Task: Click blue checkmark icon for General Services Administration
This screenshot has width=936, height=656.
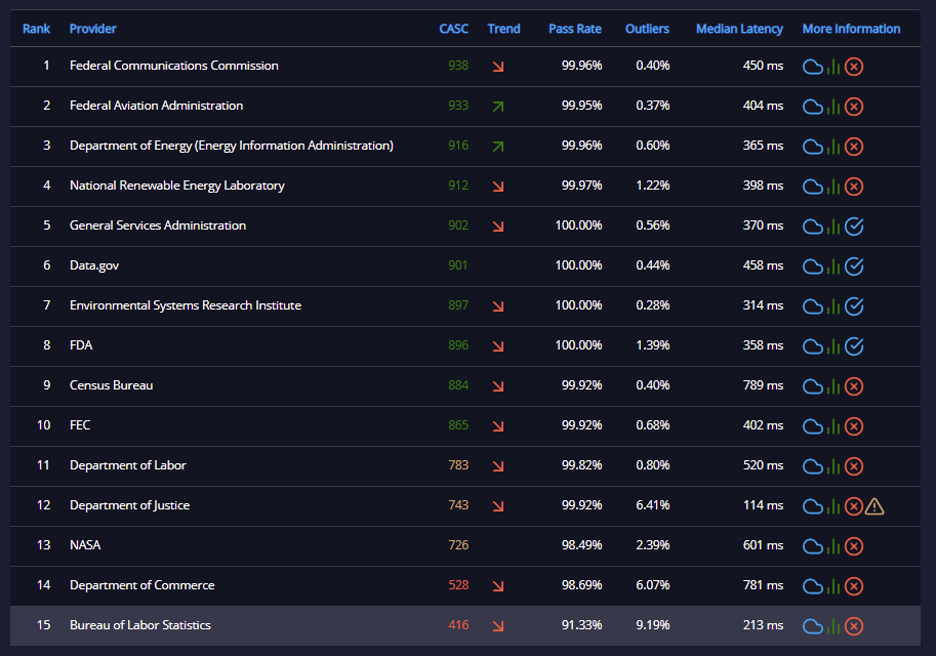Action: [x=854, y=227]
